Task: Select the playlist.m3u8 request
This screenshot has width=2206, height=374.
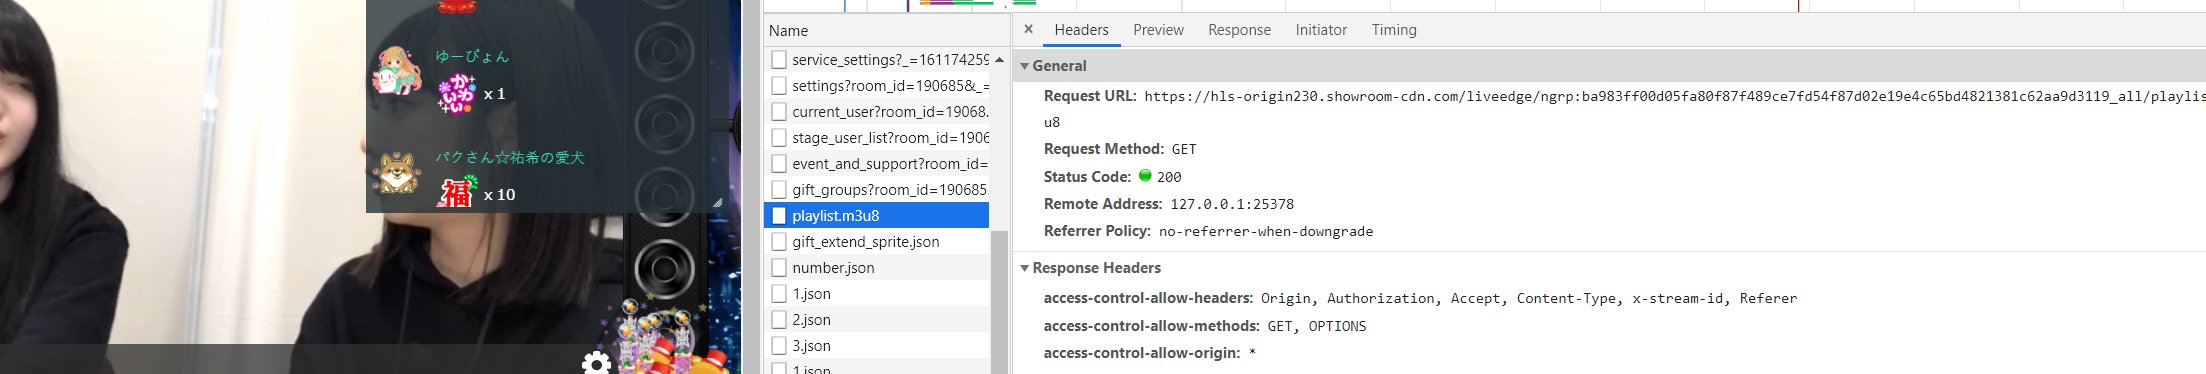Action: [x=877, y=216]
